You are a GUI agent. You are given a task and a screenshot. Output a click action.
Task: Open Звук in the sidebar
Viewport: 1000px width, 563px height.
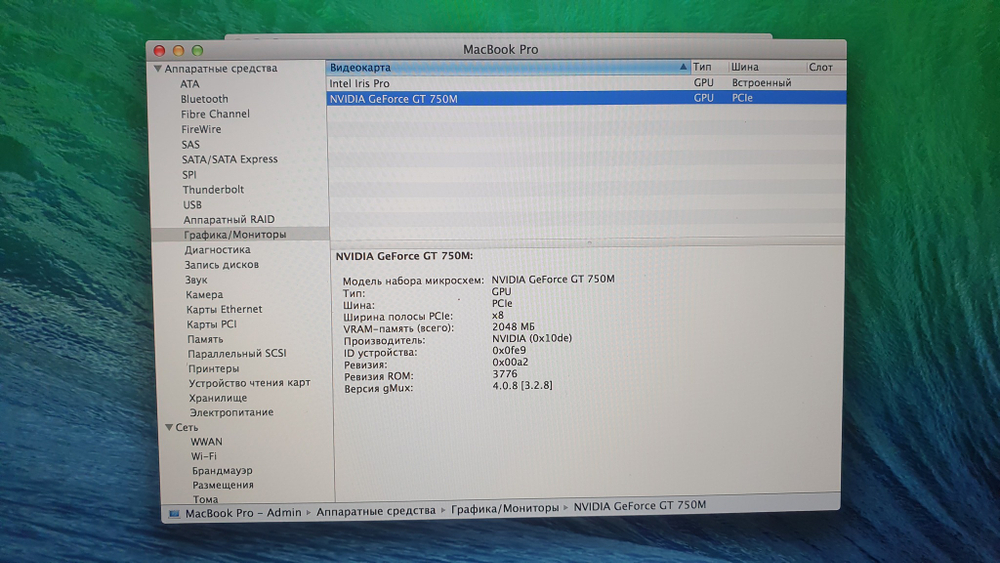tap(196, 280)
